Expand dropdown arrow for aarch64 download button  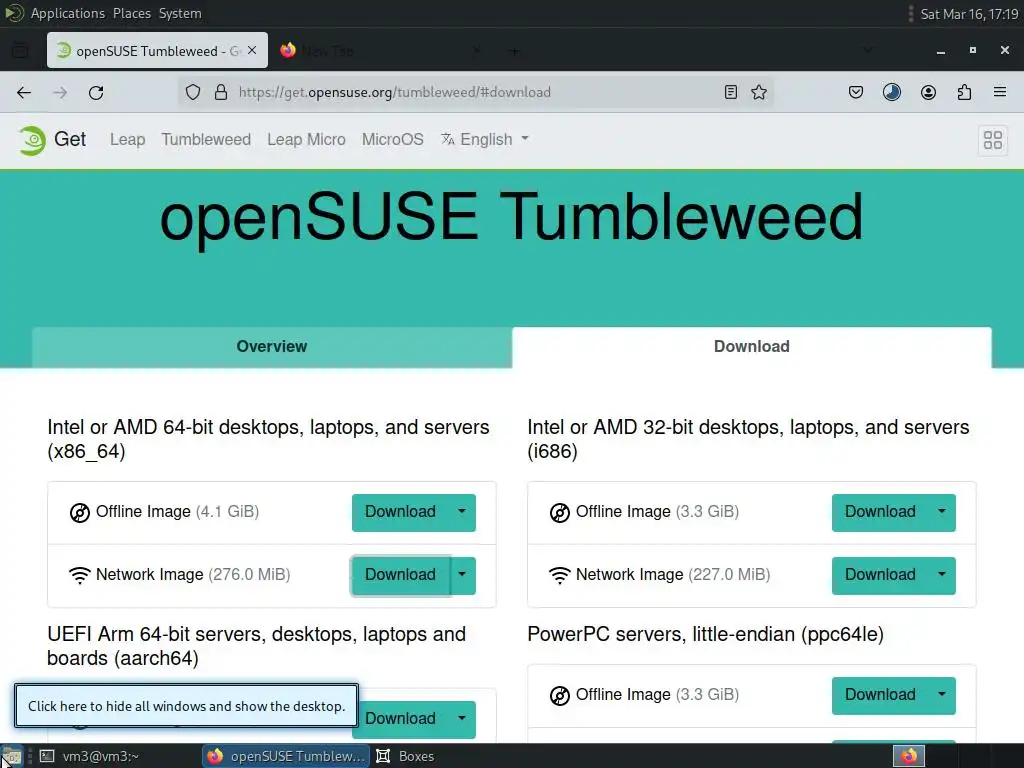pos(462,718)
